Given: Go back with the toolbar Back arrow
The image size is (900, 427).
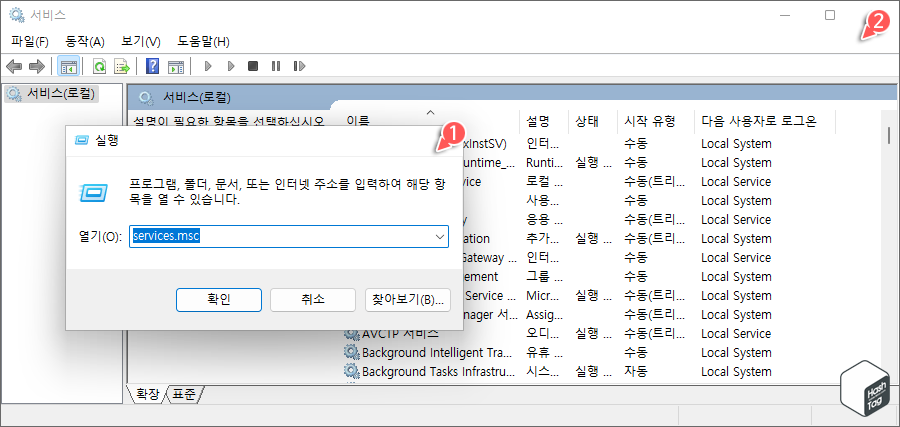Looking at the screenshot, I should coord(14,67).
